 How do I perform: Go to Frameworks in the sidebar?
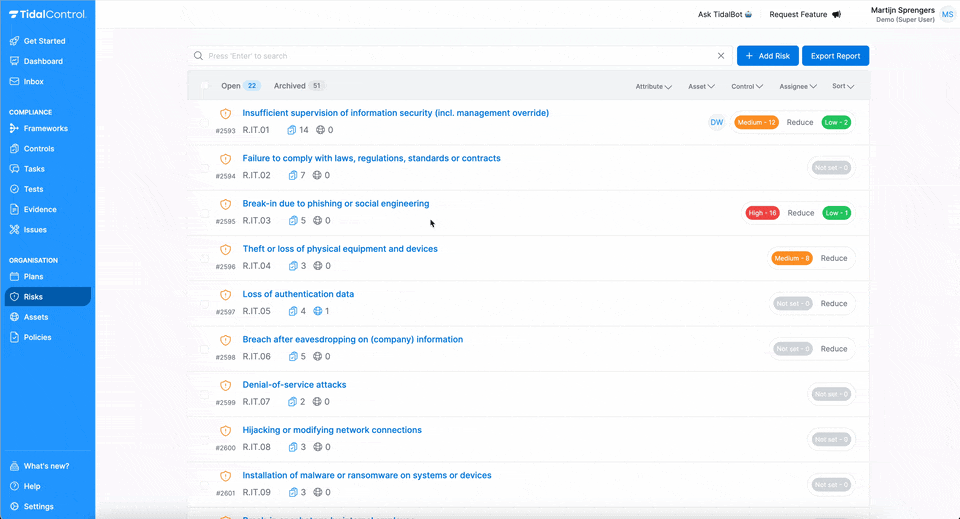pyautogui.click(x=45, y=129)
